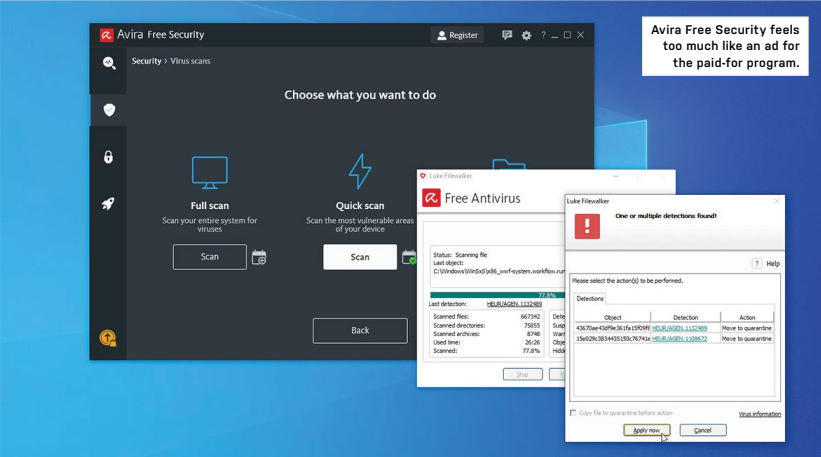Start the Full scan
The image size is (821, 457).
click(x=209, y=257)
